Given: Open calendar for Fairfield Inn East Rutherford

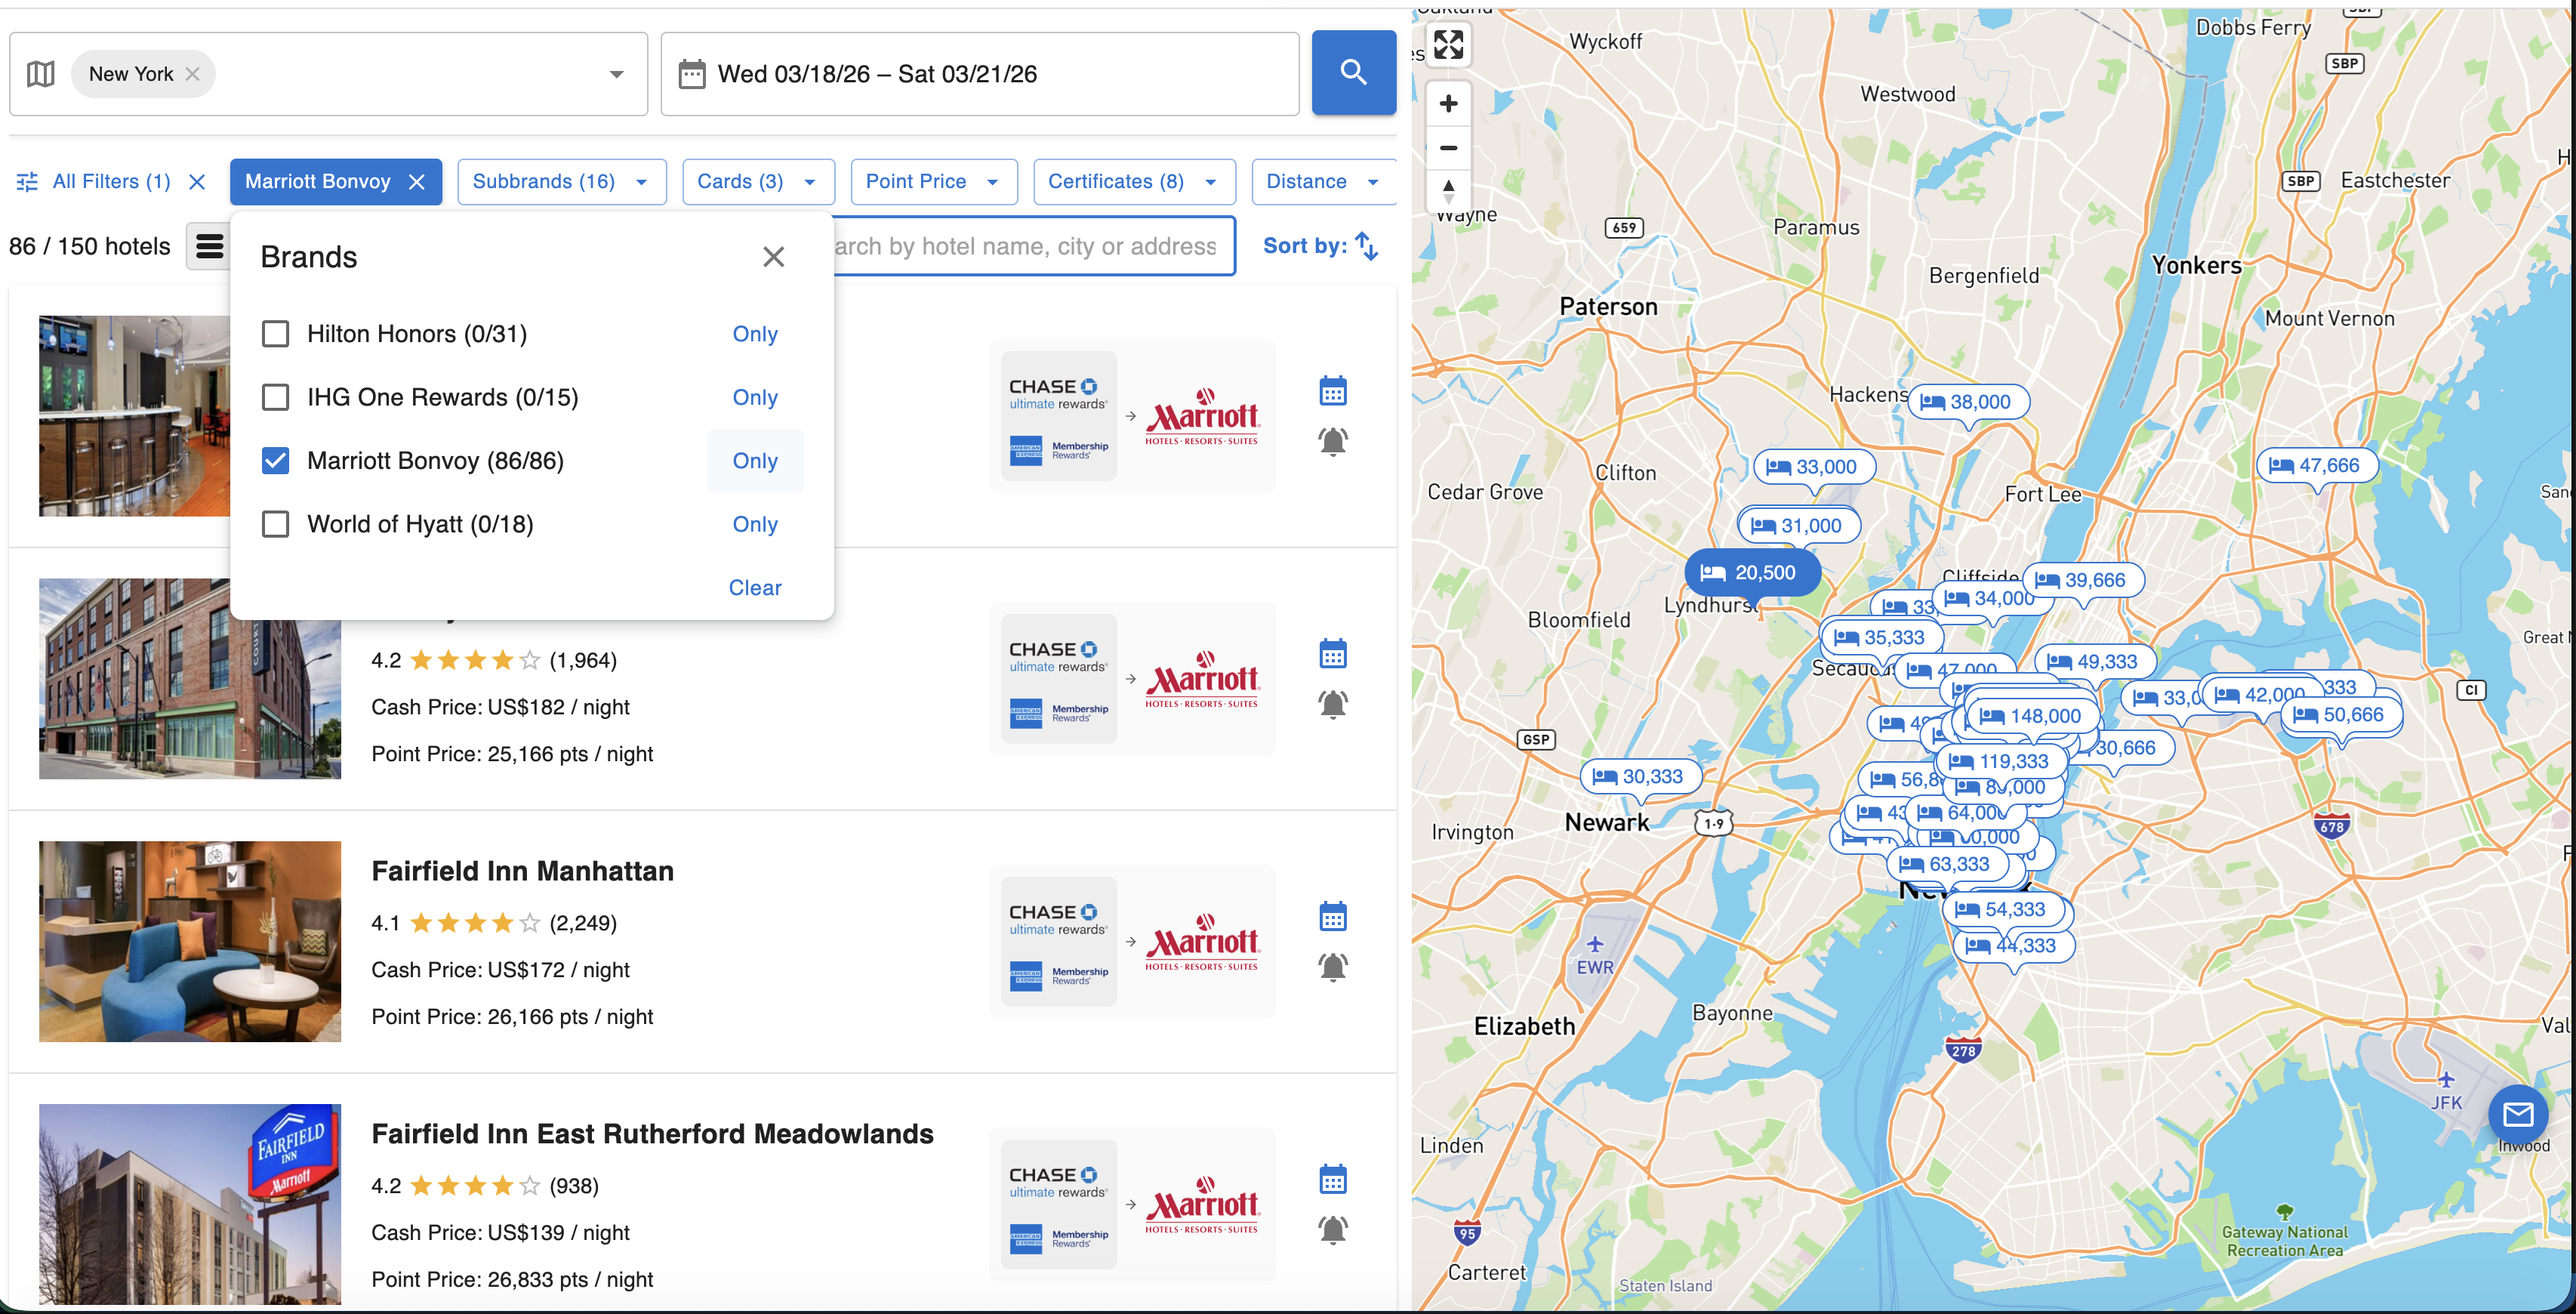Looking at the screenshot, I should pyautogui.click(x=1333, y=1180).
